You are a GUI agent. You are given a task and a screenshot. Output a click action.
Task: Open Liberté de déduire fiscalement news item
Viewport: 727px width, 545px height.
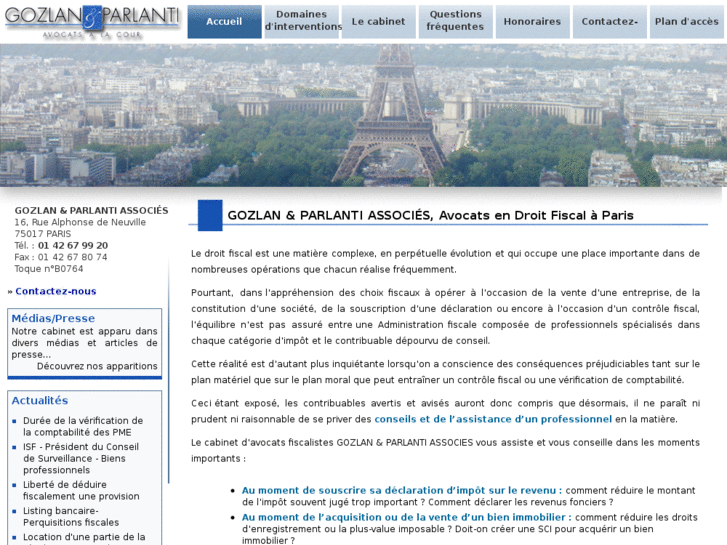pos(81,490)
